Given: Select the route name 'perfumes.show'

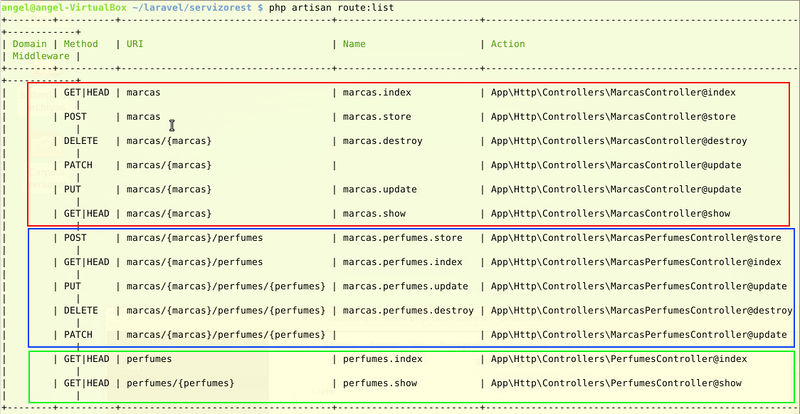Looking at the screenshot, I should [380, 383].
